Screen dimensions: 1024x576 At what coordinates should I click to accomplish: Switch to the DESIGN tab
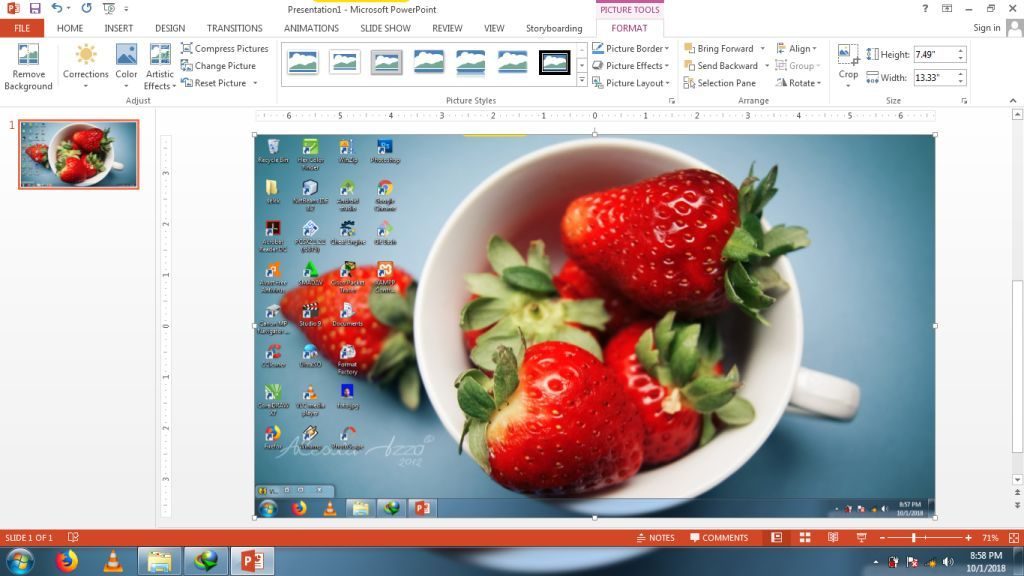tap(170, 28)
